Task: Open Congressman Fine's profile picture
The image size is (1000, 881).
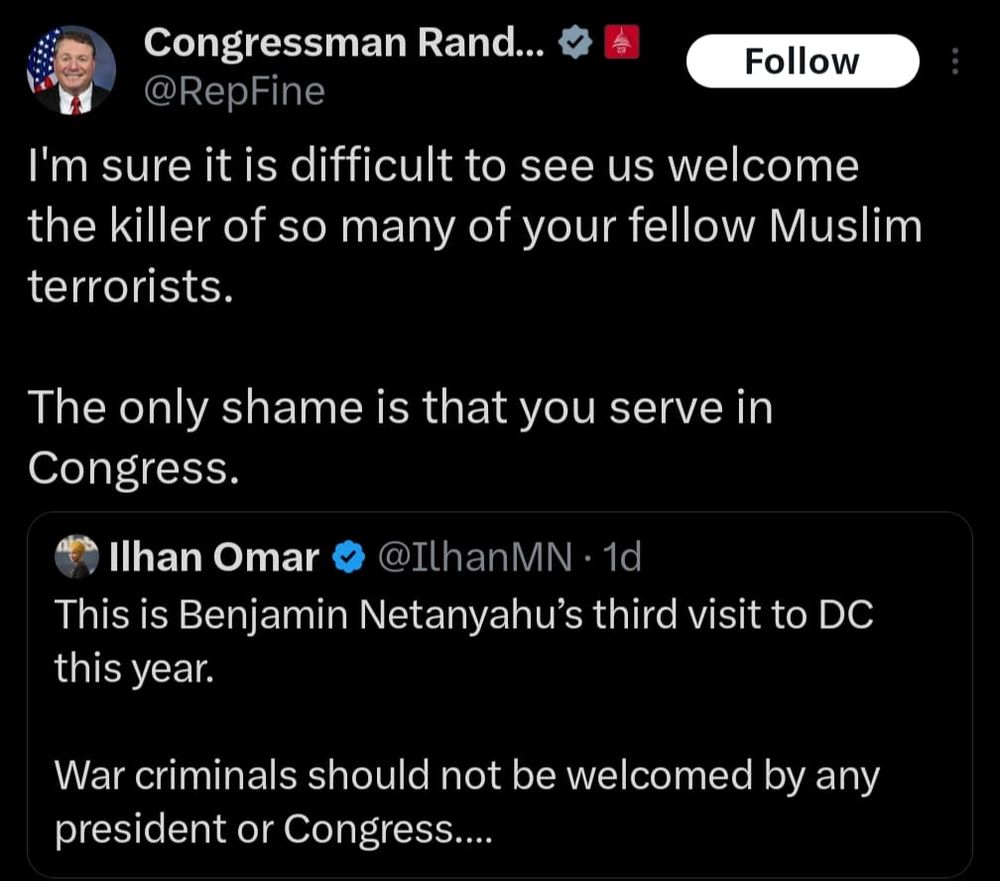Action: pos(71,70)
